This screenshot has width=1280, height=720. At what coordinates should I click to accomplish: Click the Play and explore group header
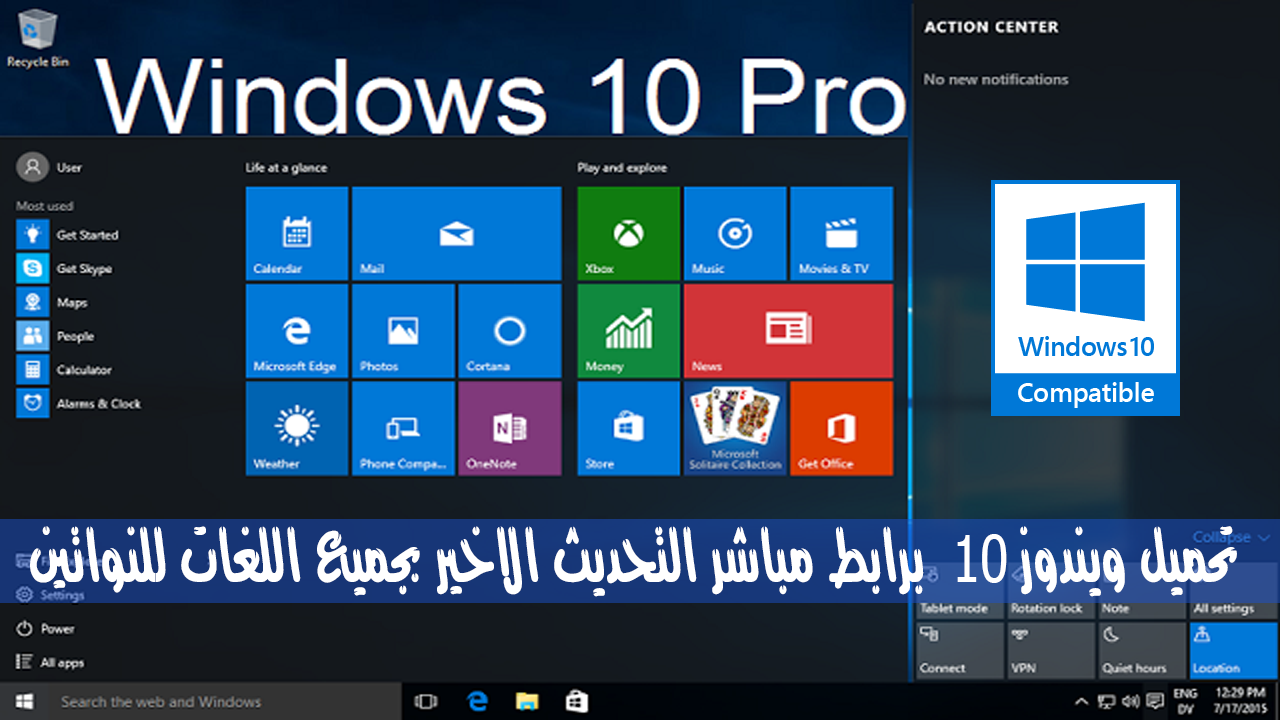pyautogui.click(x=622, y=167)
